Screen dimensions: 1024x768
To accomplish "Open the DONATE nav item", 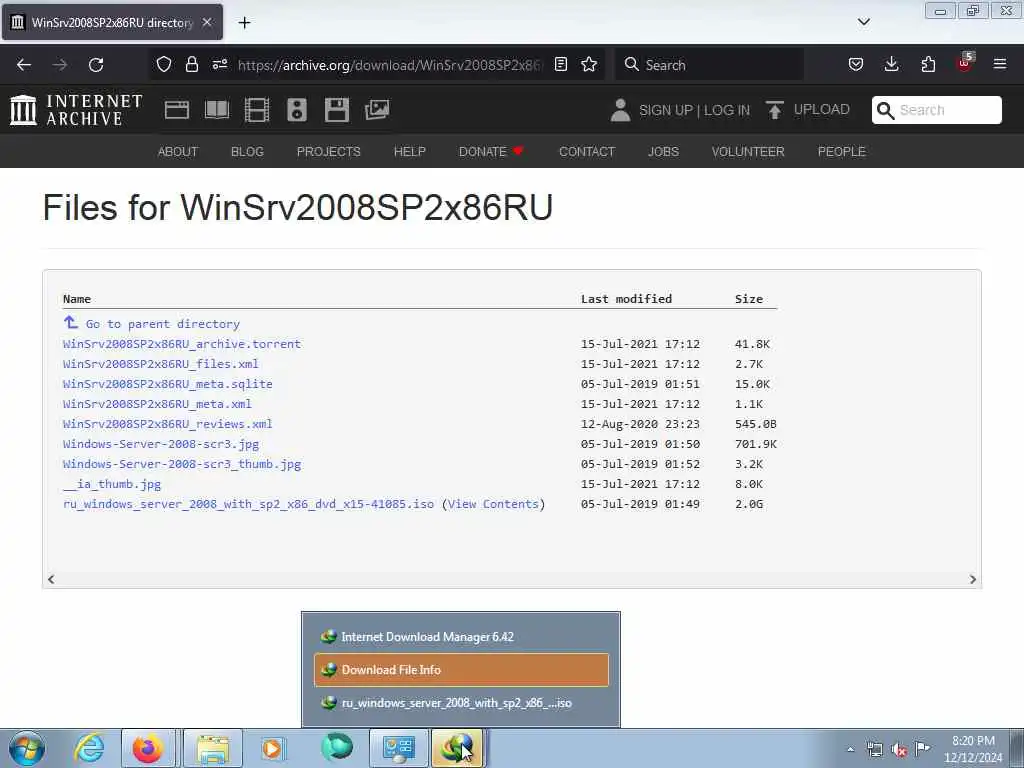I will pos(491,152).
